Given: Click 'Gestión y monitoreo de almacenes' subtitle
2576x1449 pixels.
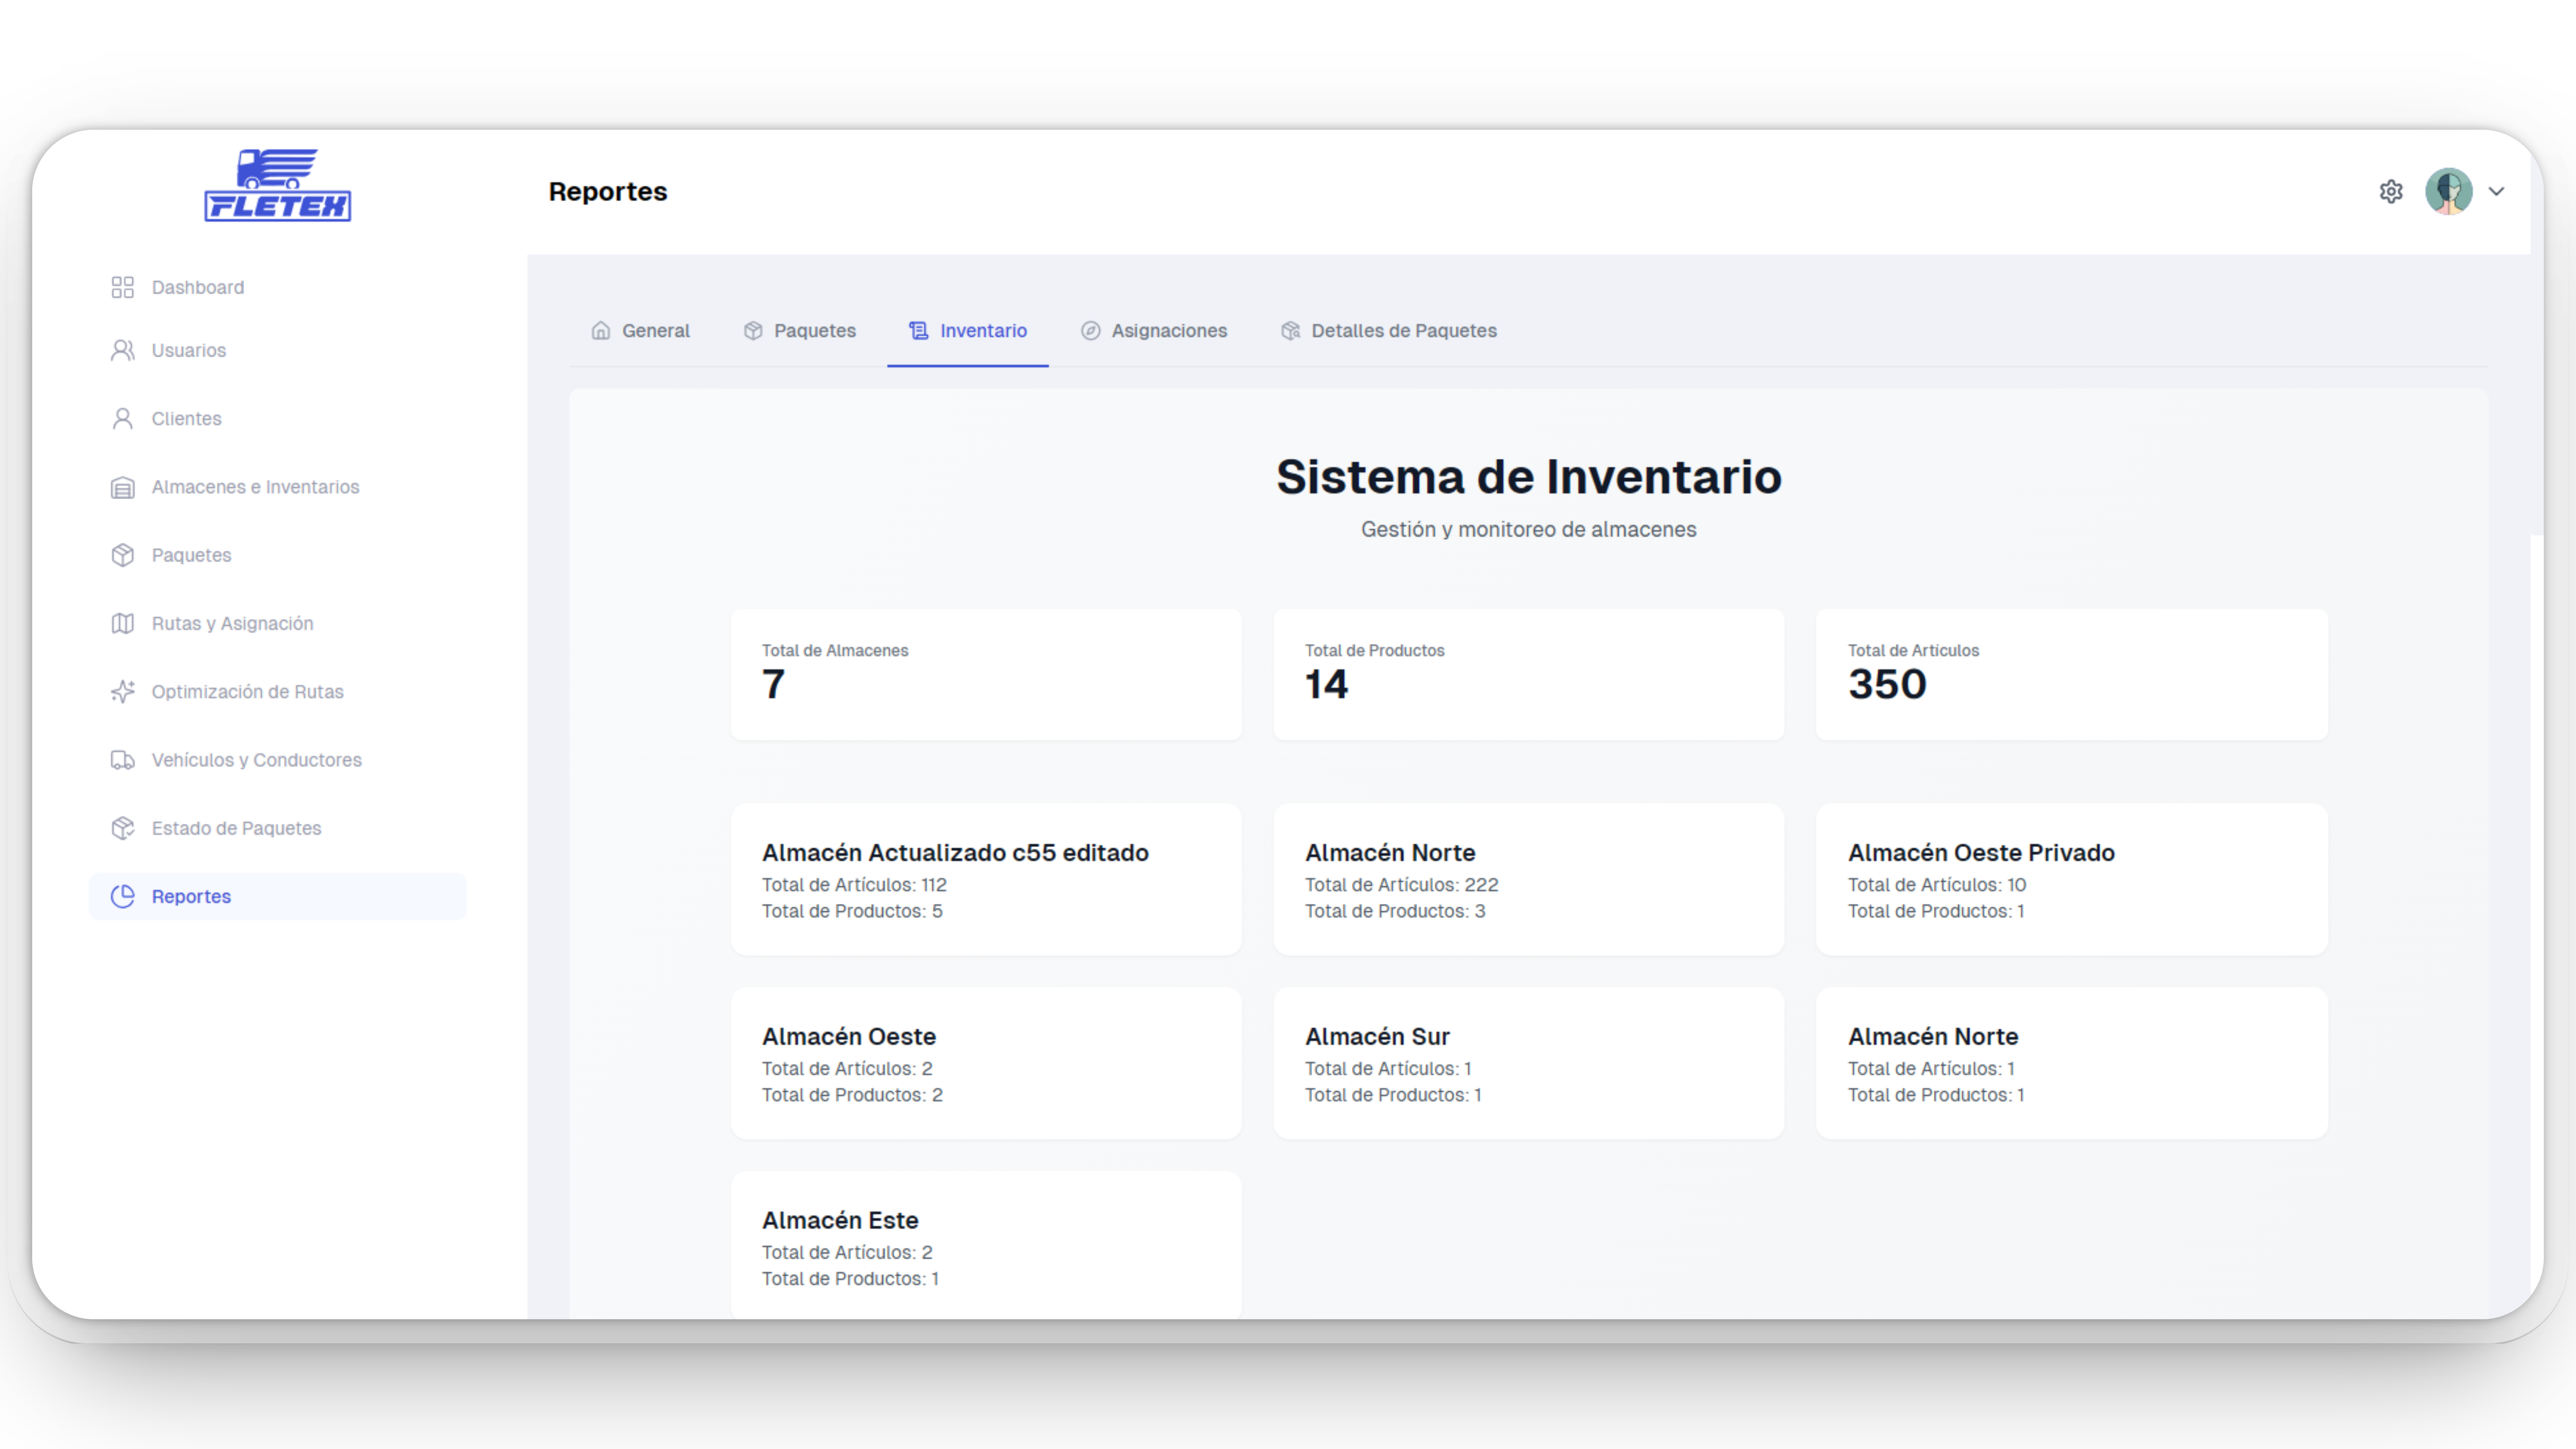Looking at the screenshot, I should 1529,529.
